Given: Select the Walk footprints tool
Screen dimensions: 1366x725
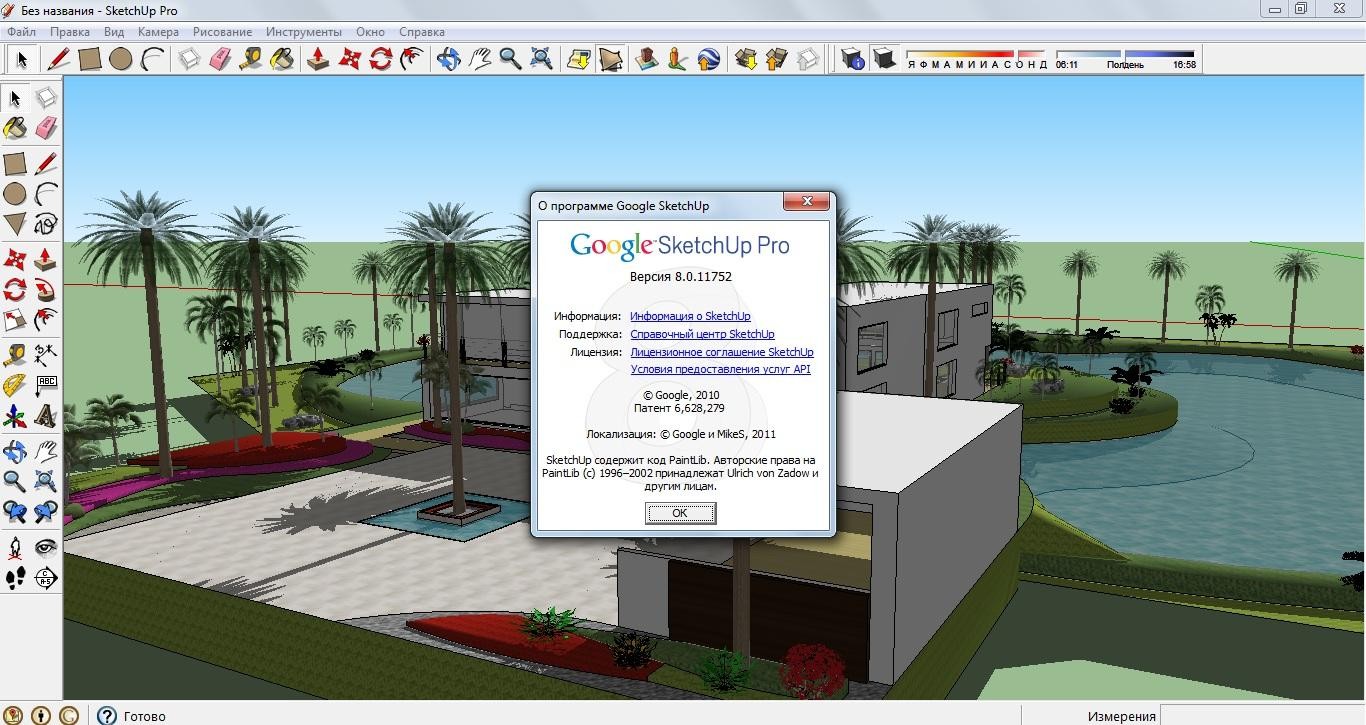Looking at the screenshot, I should [x=15, y=578].
